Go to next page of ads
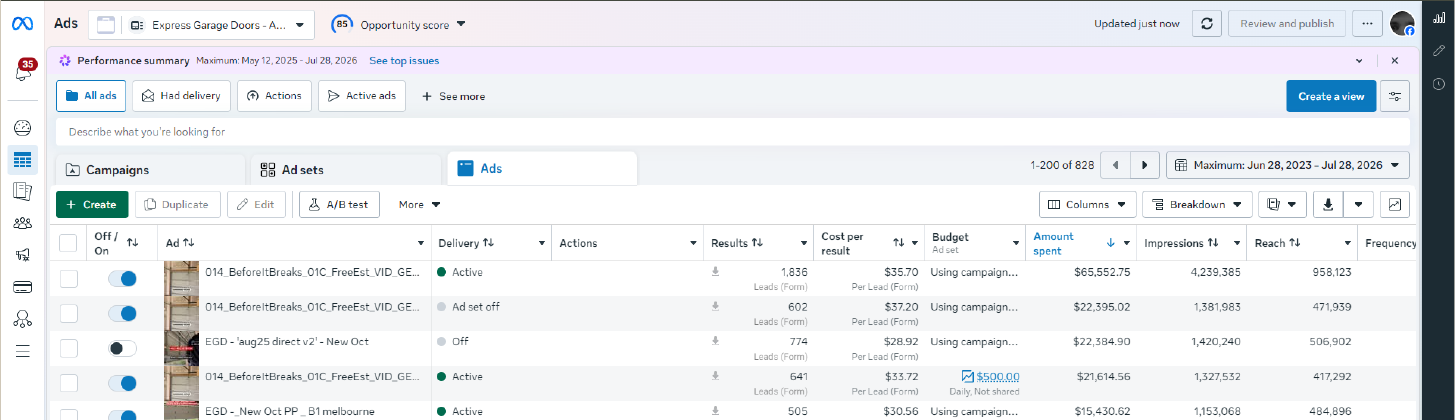The image size is (1455, 420). [1145, 165]
